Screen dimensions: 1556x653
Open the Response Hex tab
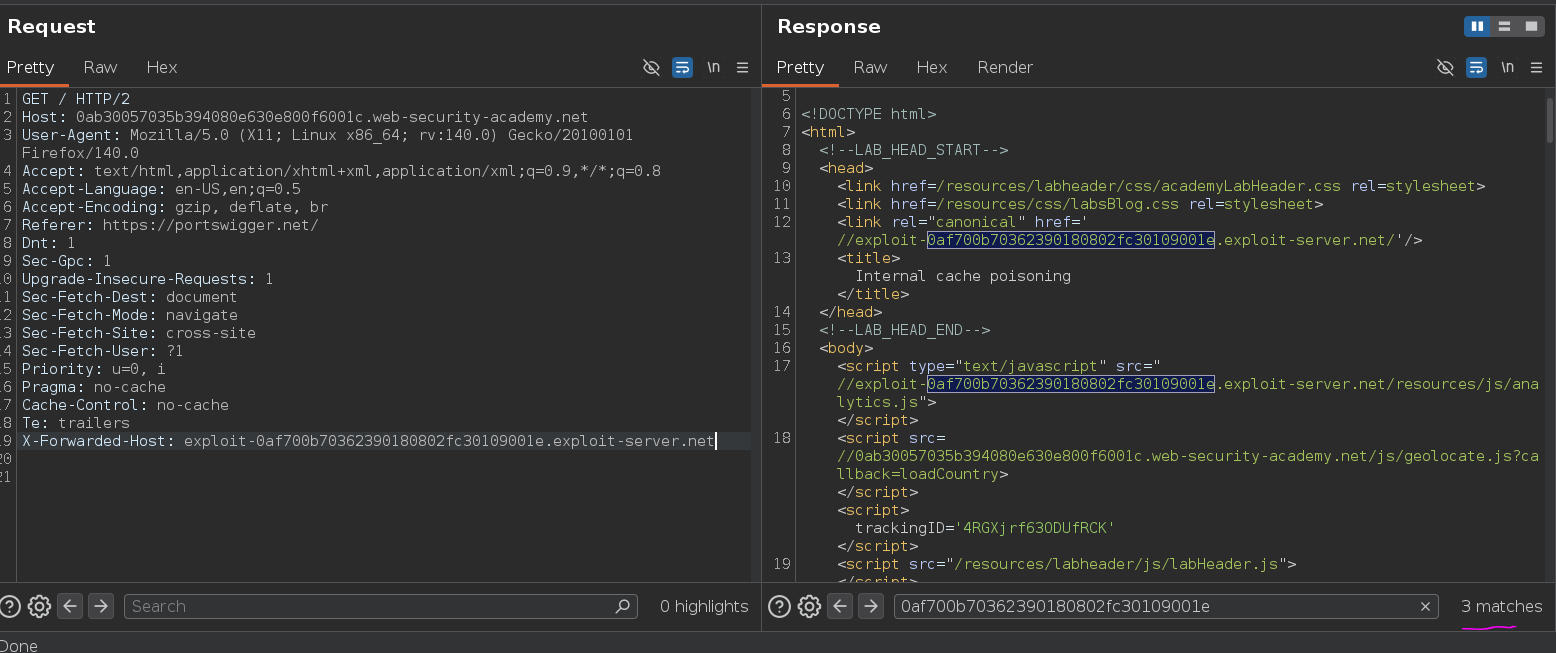point(931,67)
